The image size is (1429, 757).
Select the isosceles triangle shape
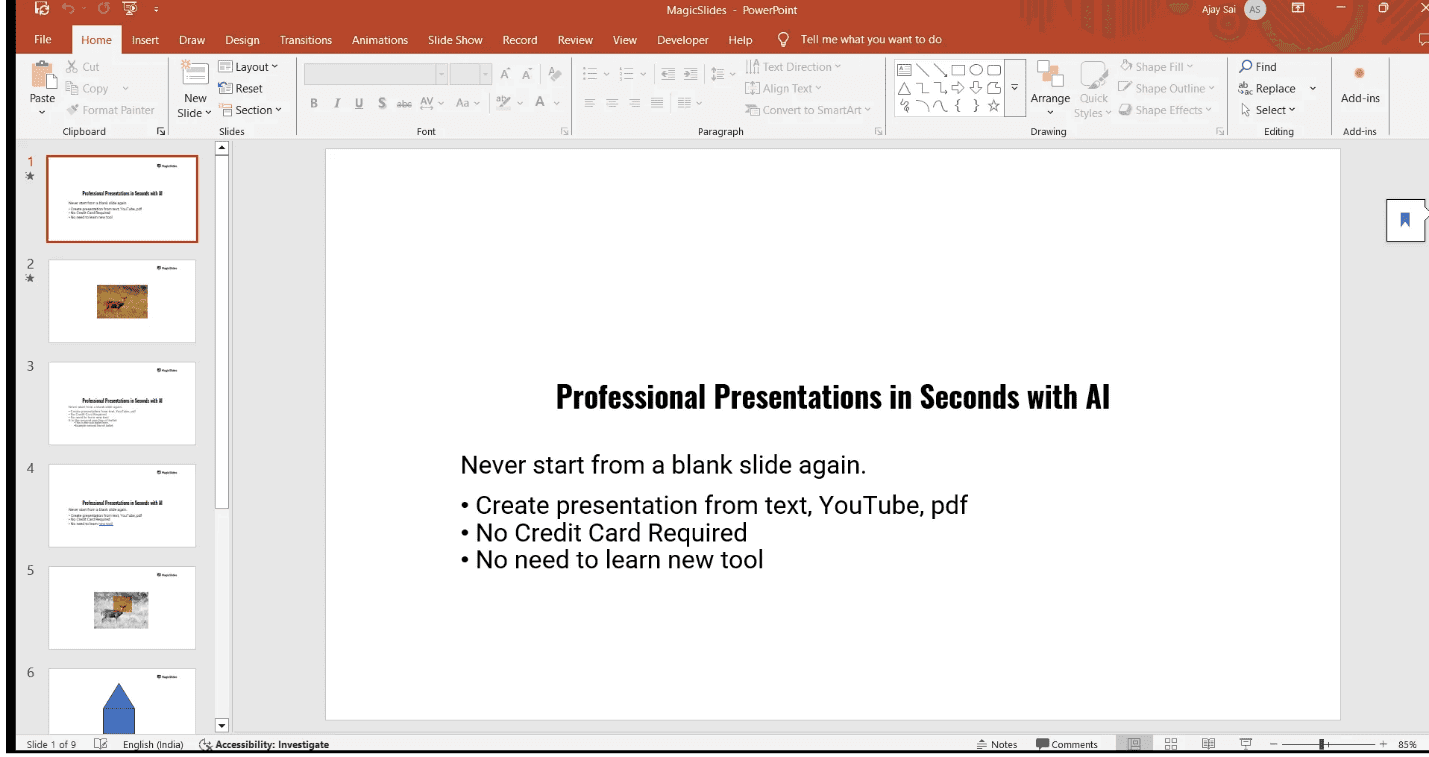(904, 88)
